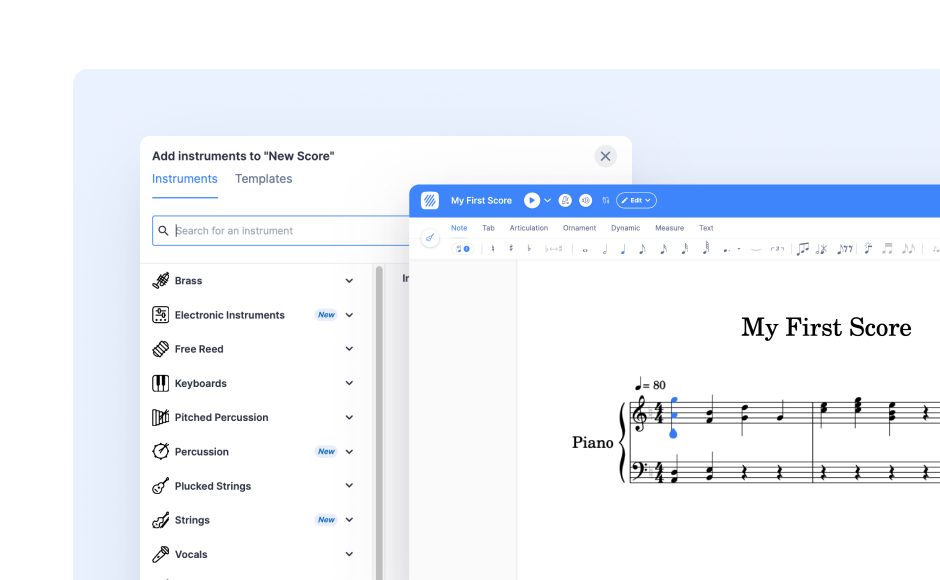940x580 pixels.
Task: Click the Plucked Strings category
Action: click(x=213, y=486)
